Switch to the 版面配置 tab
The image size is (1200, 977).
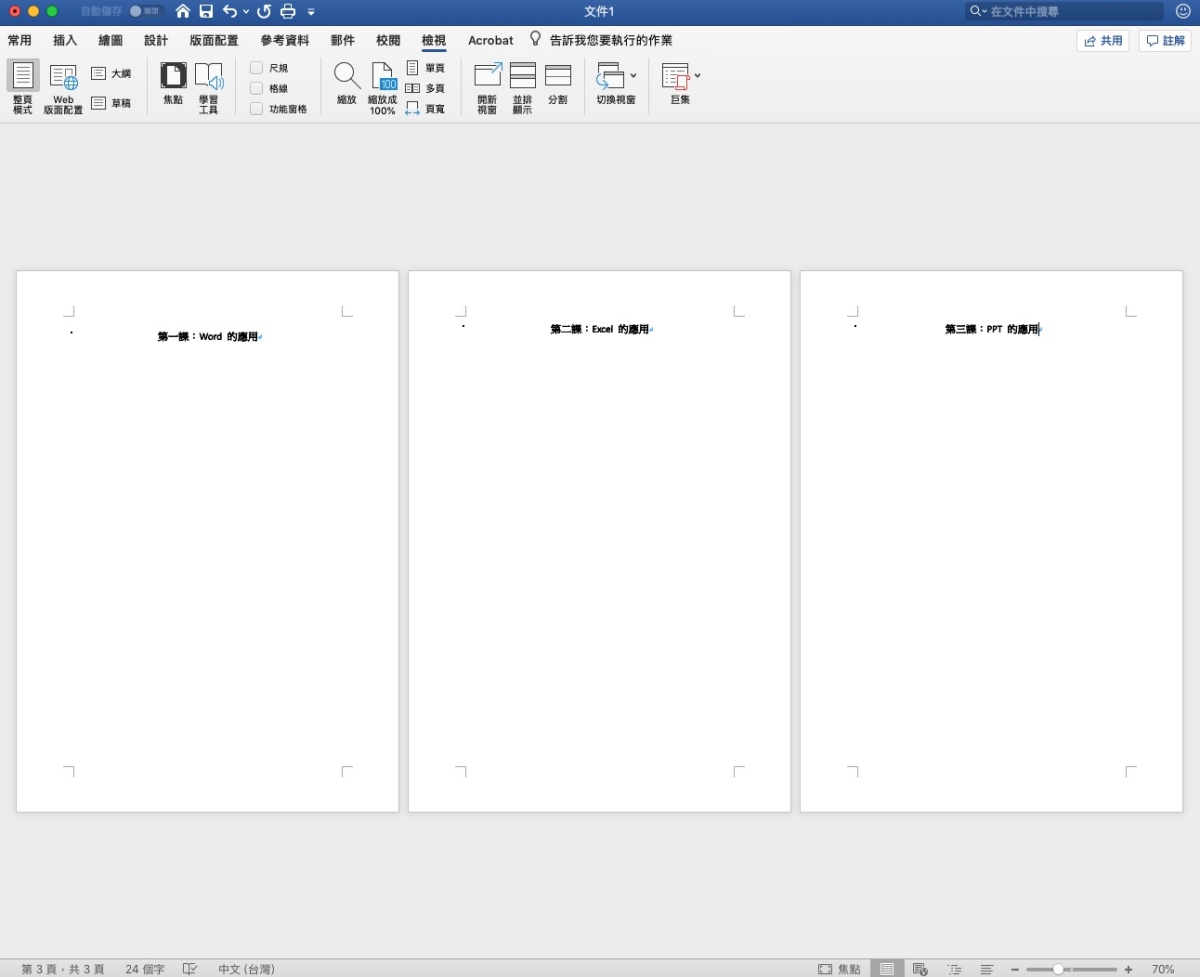point(214,41)
